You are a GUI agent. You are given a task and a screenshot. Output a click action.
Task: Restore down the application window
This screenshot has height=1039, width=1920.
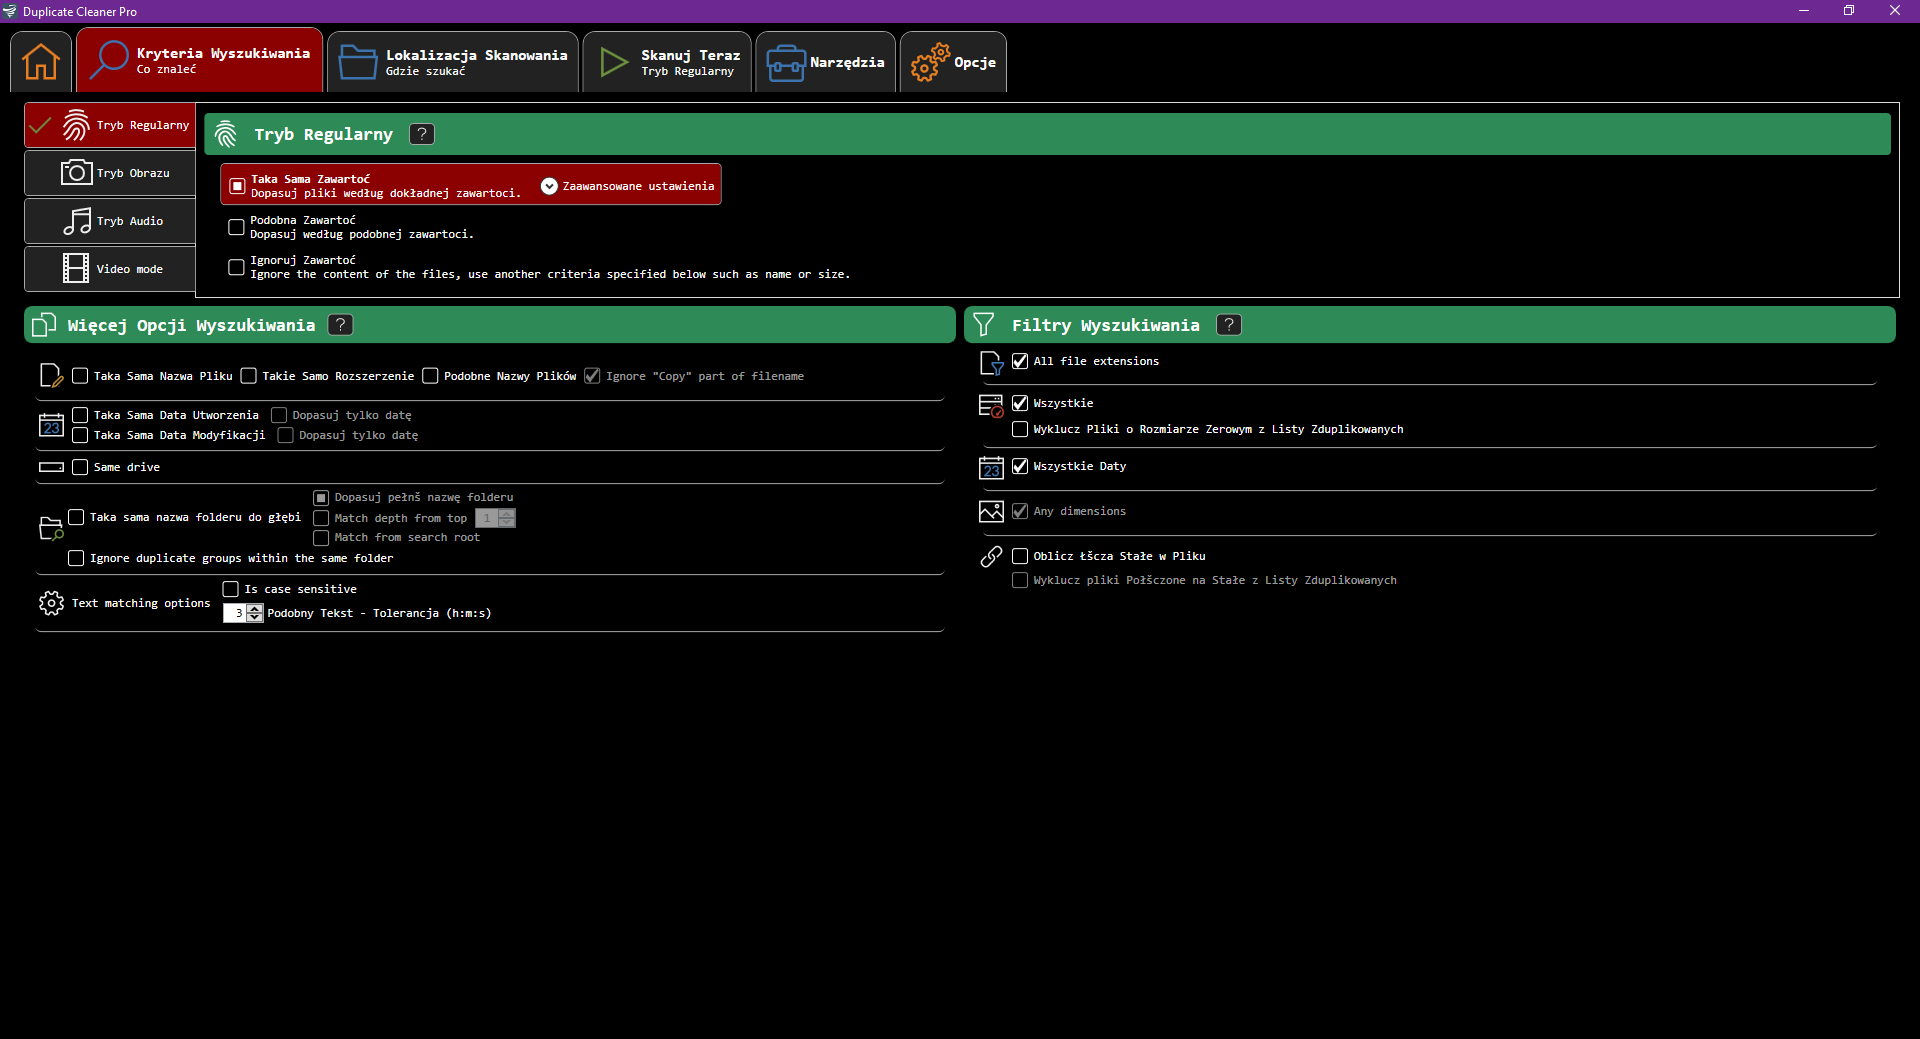(1849, 11)
